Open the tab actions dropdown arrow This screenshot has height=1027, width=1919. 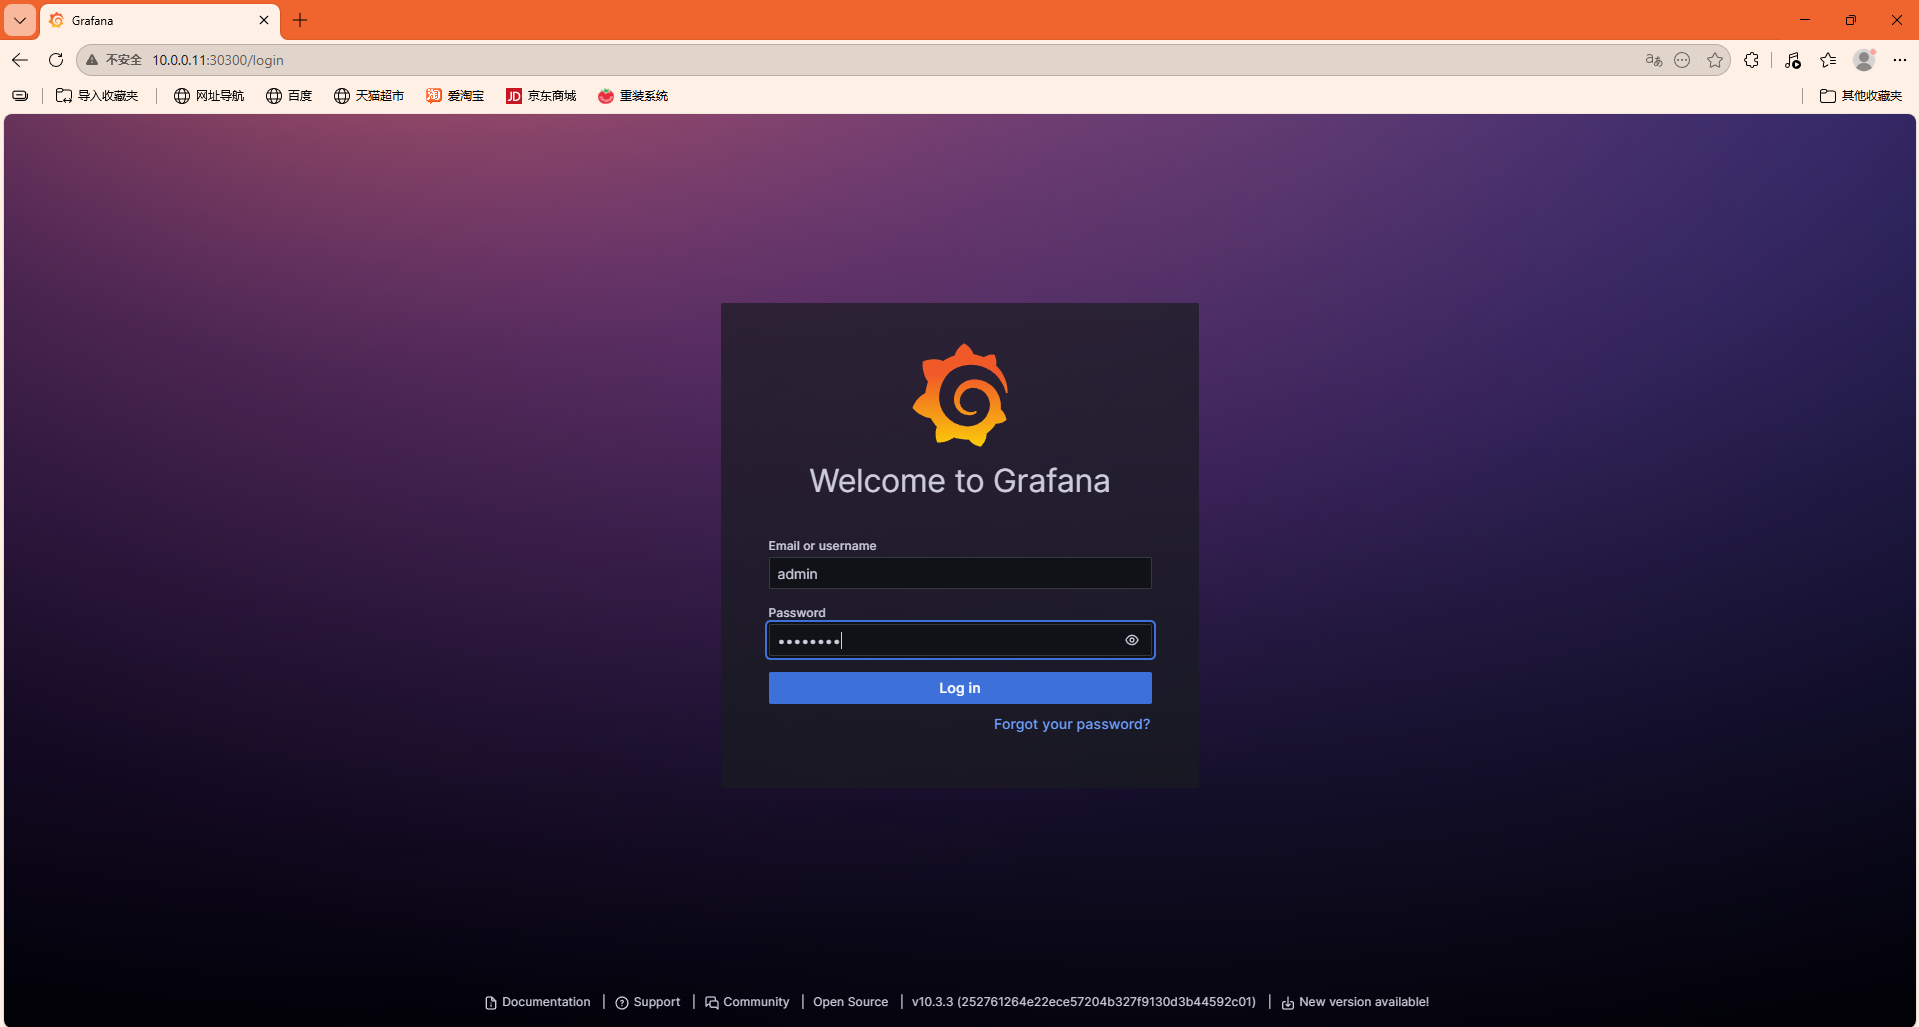(20, 20)
